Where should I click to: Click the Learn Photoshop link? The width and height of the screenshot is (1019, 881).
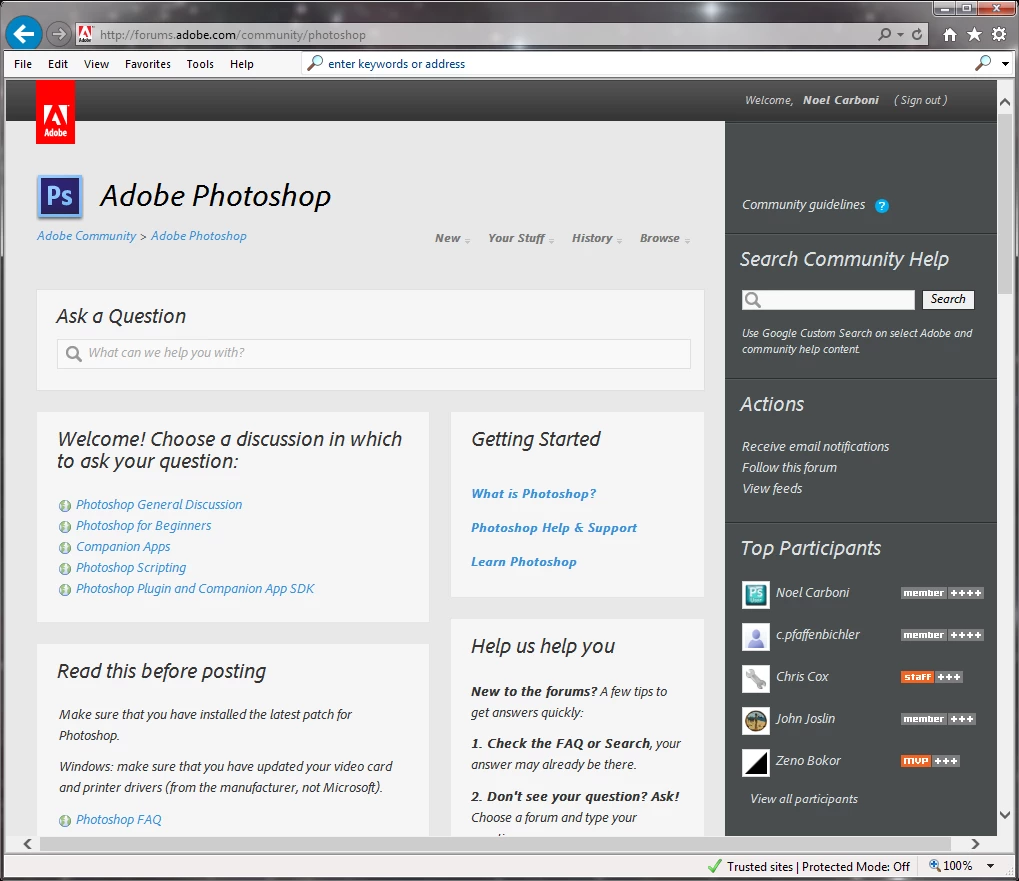click(524, 562)
